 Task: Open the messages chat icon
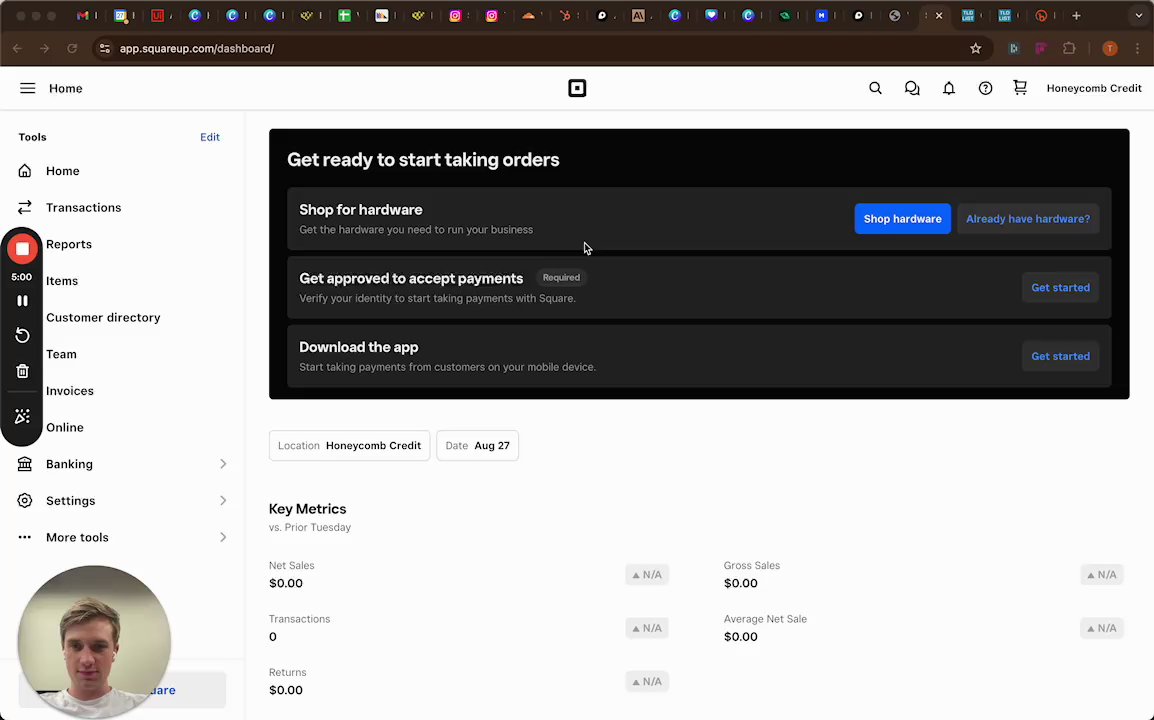(912, 89)
